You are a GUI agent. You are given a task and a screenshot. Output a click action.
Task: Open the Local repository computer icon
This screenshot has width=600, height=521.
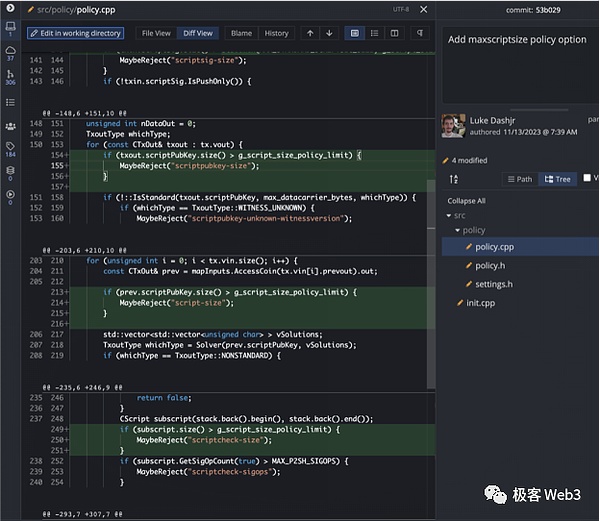pos(10,26)
